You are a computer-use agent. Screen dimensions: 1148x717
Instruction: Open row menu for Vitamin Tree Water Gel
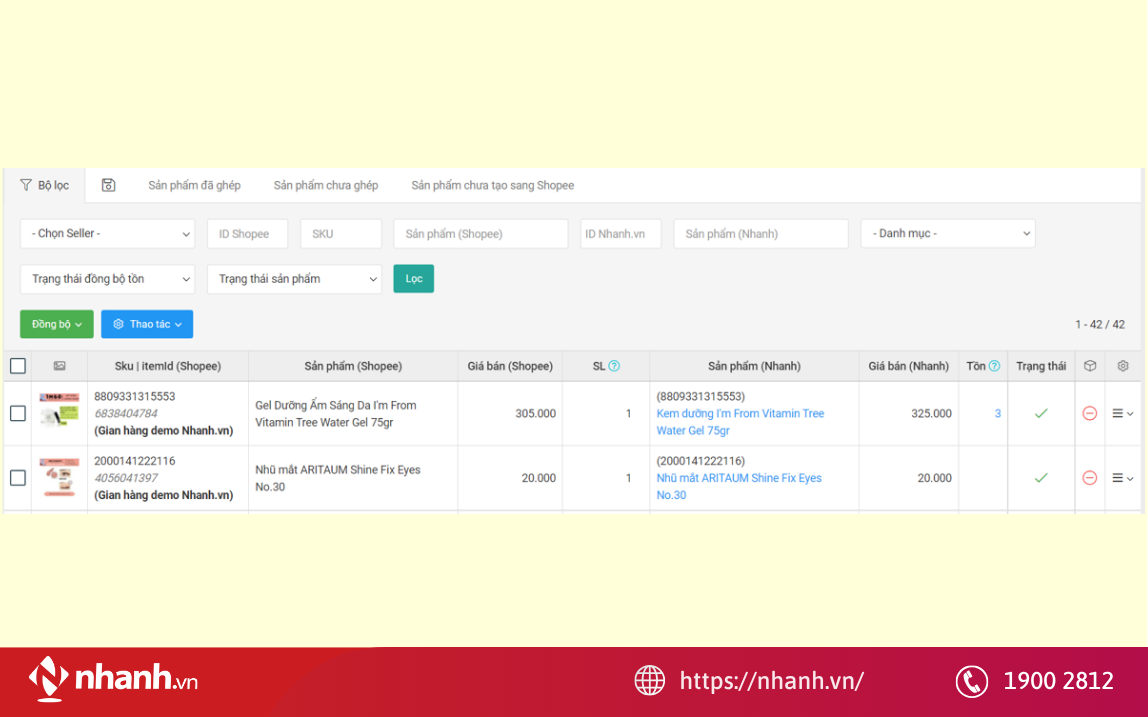pos(1122,414)
